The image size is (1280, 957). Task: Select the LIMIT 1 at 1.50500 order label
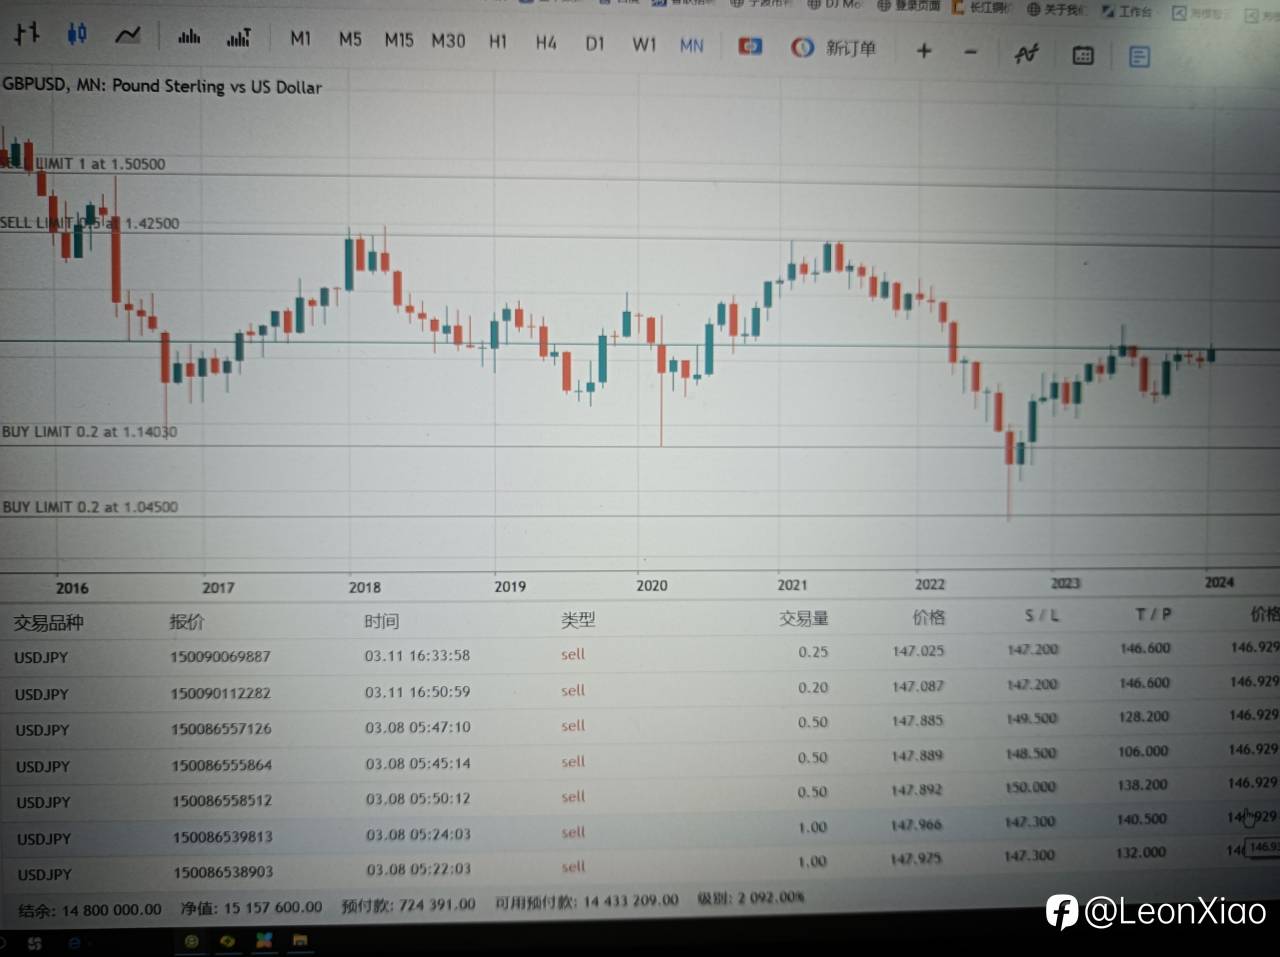click(100, 164)
